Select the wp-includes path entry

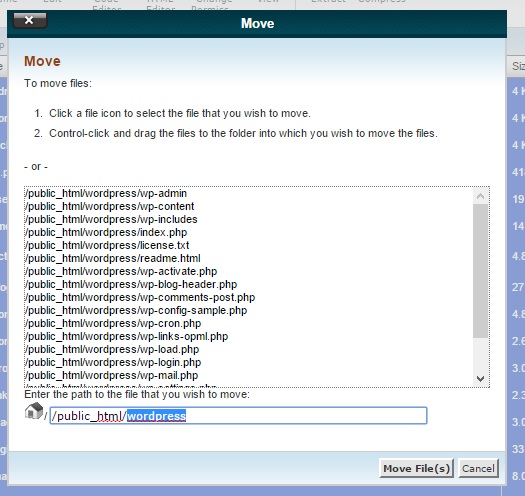111,219
